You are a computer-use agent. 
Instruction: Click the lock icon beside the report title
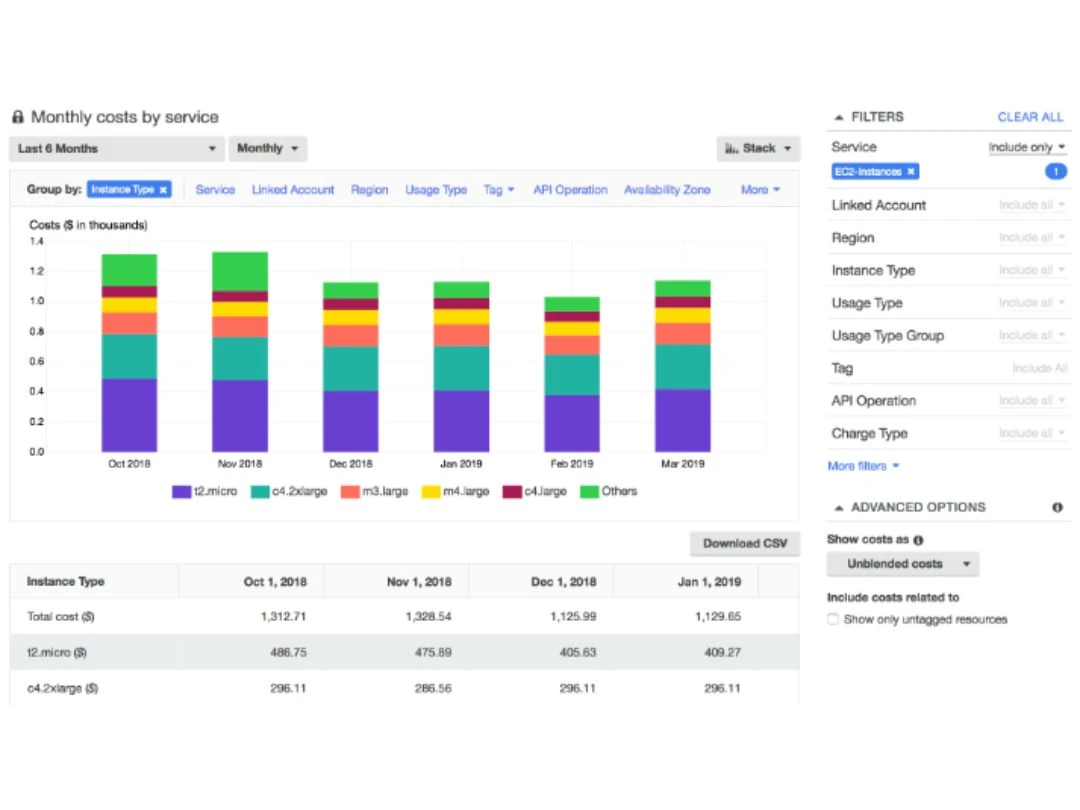click(x=18, y=117)
